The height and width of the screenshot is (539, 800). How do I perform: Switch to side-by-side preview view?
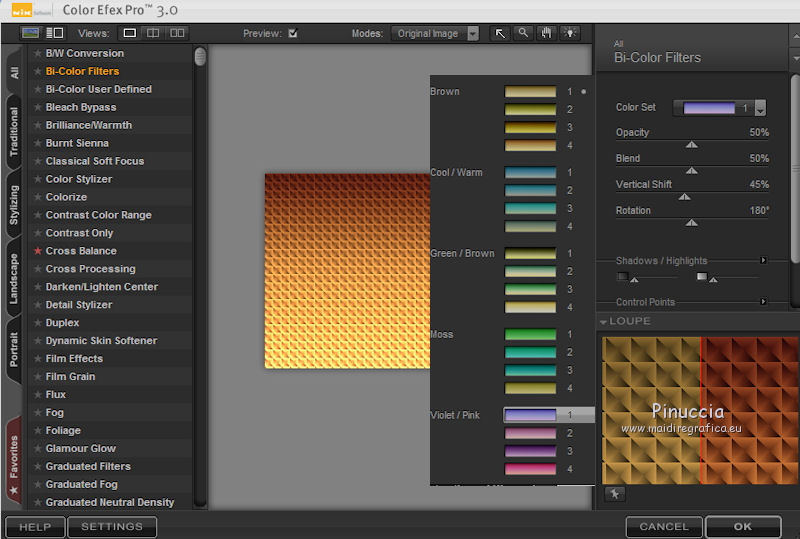pos(177,33)
